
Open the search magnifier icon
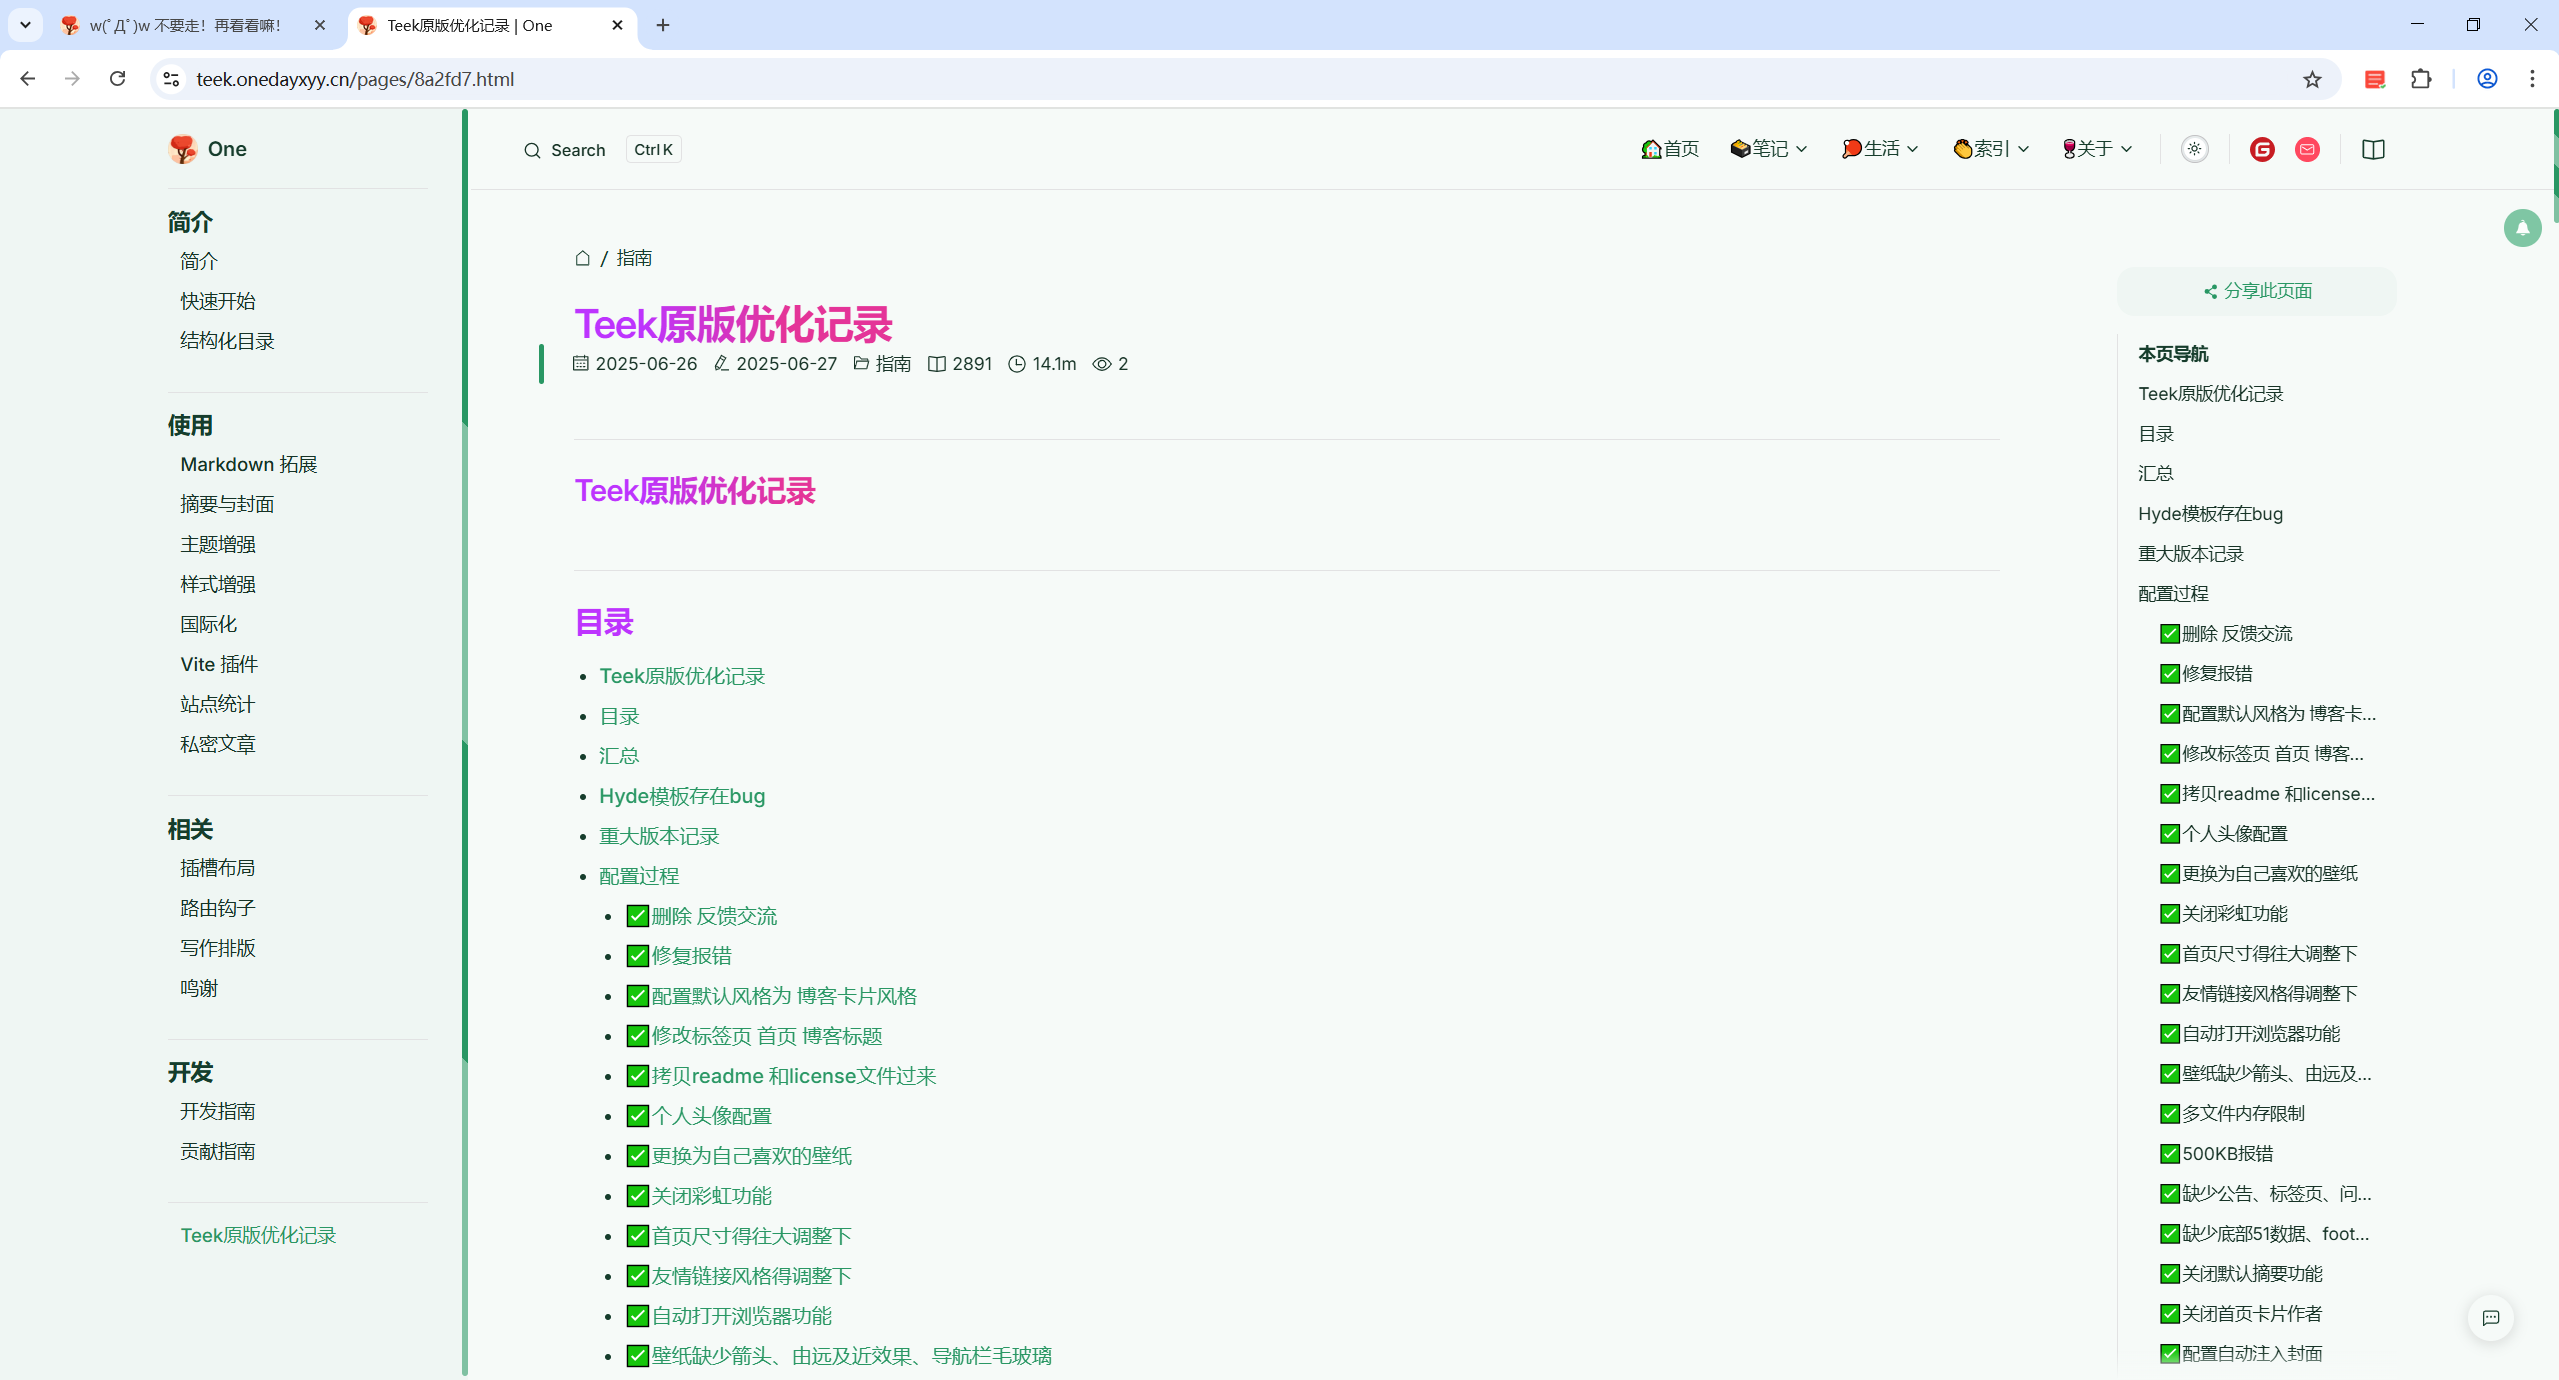coord(532,150)
